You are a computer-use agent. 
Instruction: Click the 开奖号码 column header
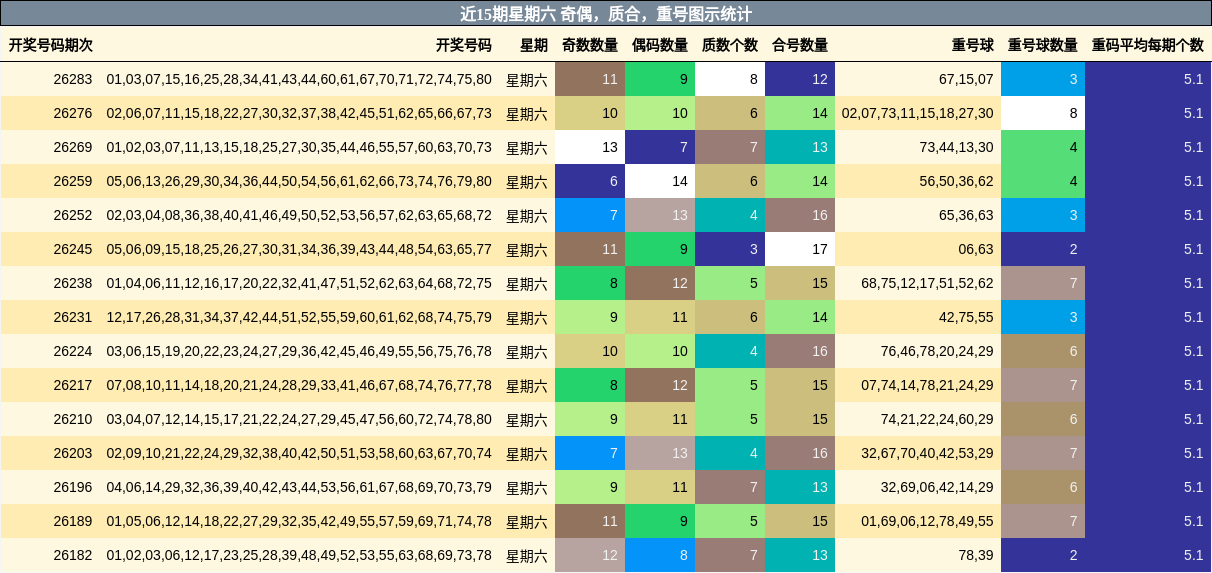pyautogui.click(x=464, y=45)
